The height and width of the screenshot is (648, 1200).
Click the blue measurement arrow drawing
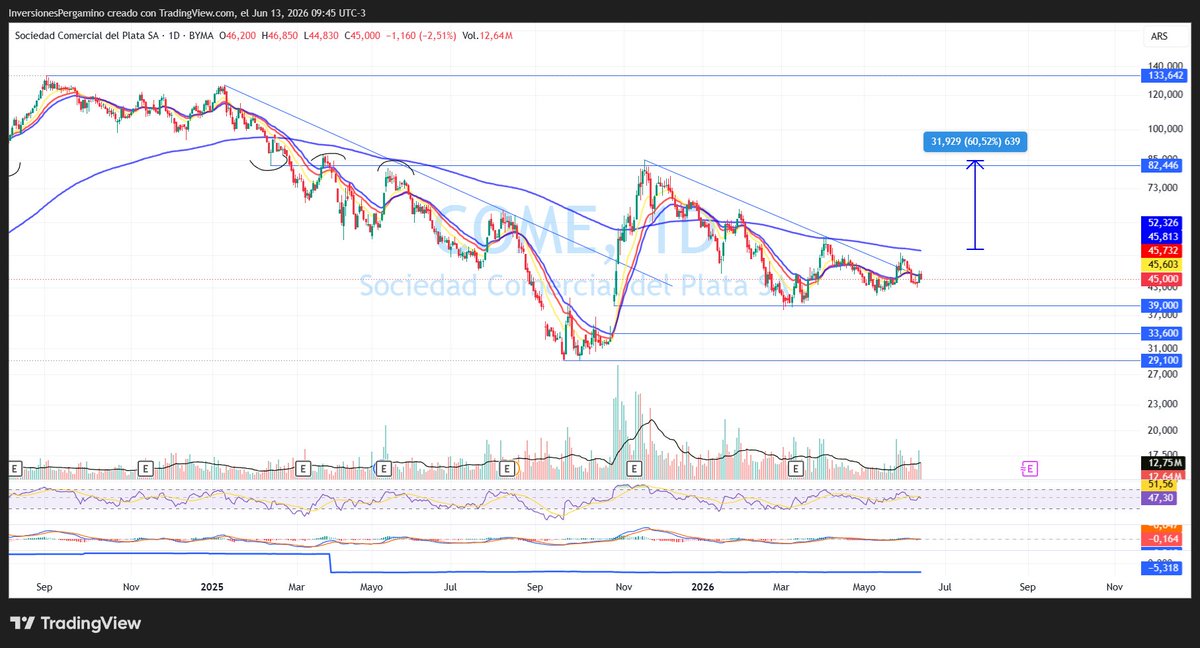(x=976, y=205)
